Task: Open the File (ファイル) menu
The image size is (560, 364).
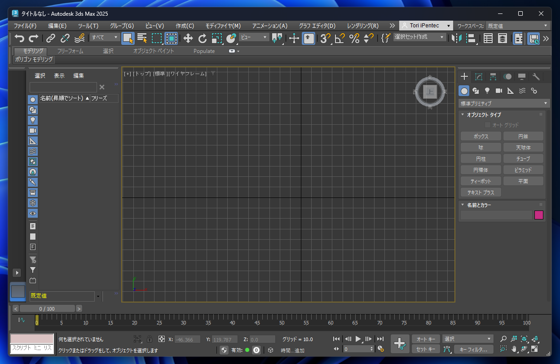Action: tap(25, 26)
